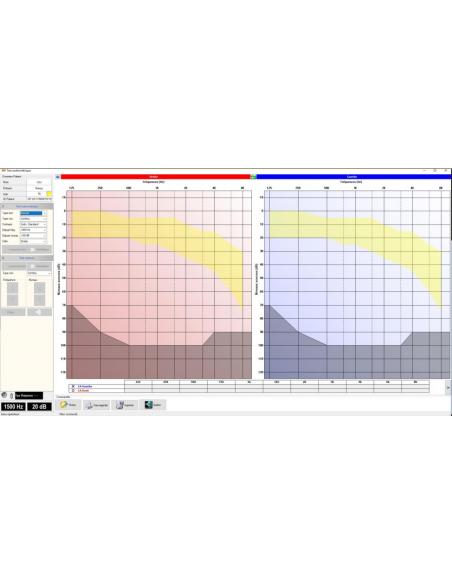Click the X icon of Test manuel Réinitialiser

coord(32,266)
